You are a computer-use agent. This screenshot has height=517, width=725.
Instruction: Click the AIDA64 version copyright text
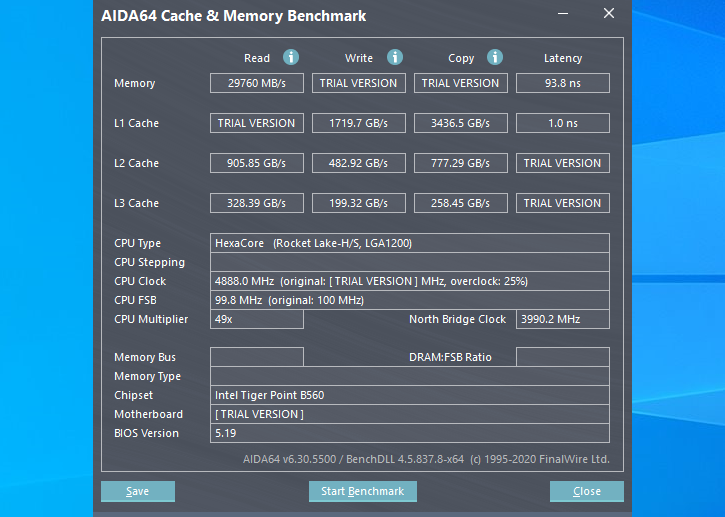click(x=426, y=459)
